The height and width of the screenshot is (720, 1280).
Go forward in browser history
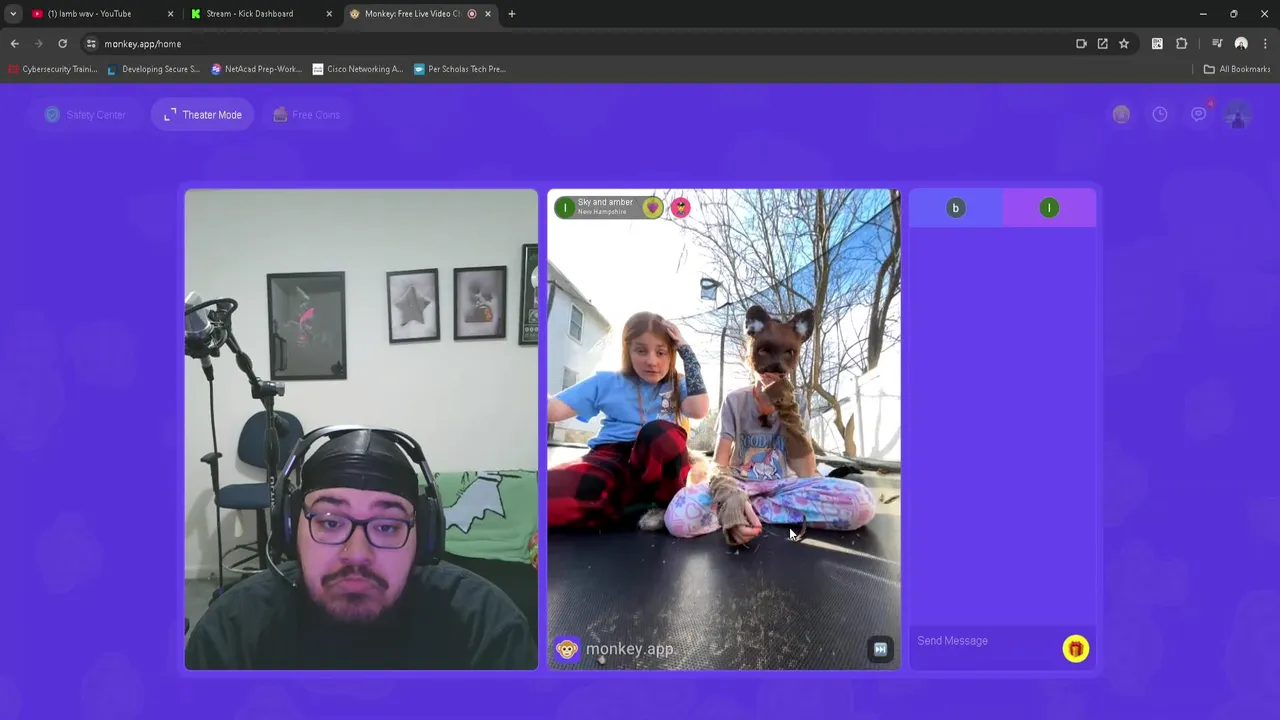coord(38,44)
